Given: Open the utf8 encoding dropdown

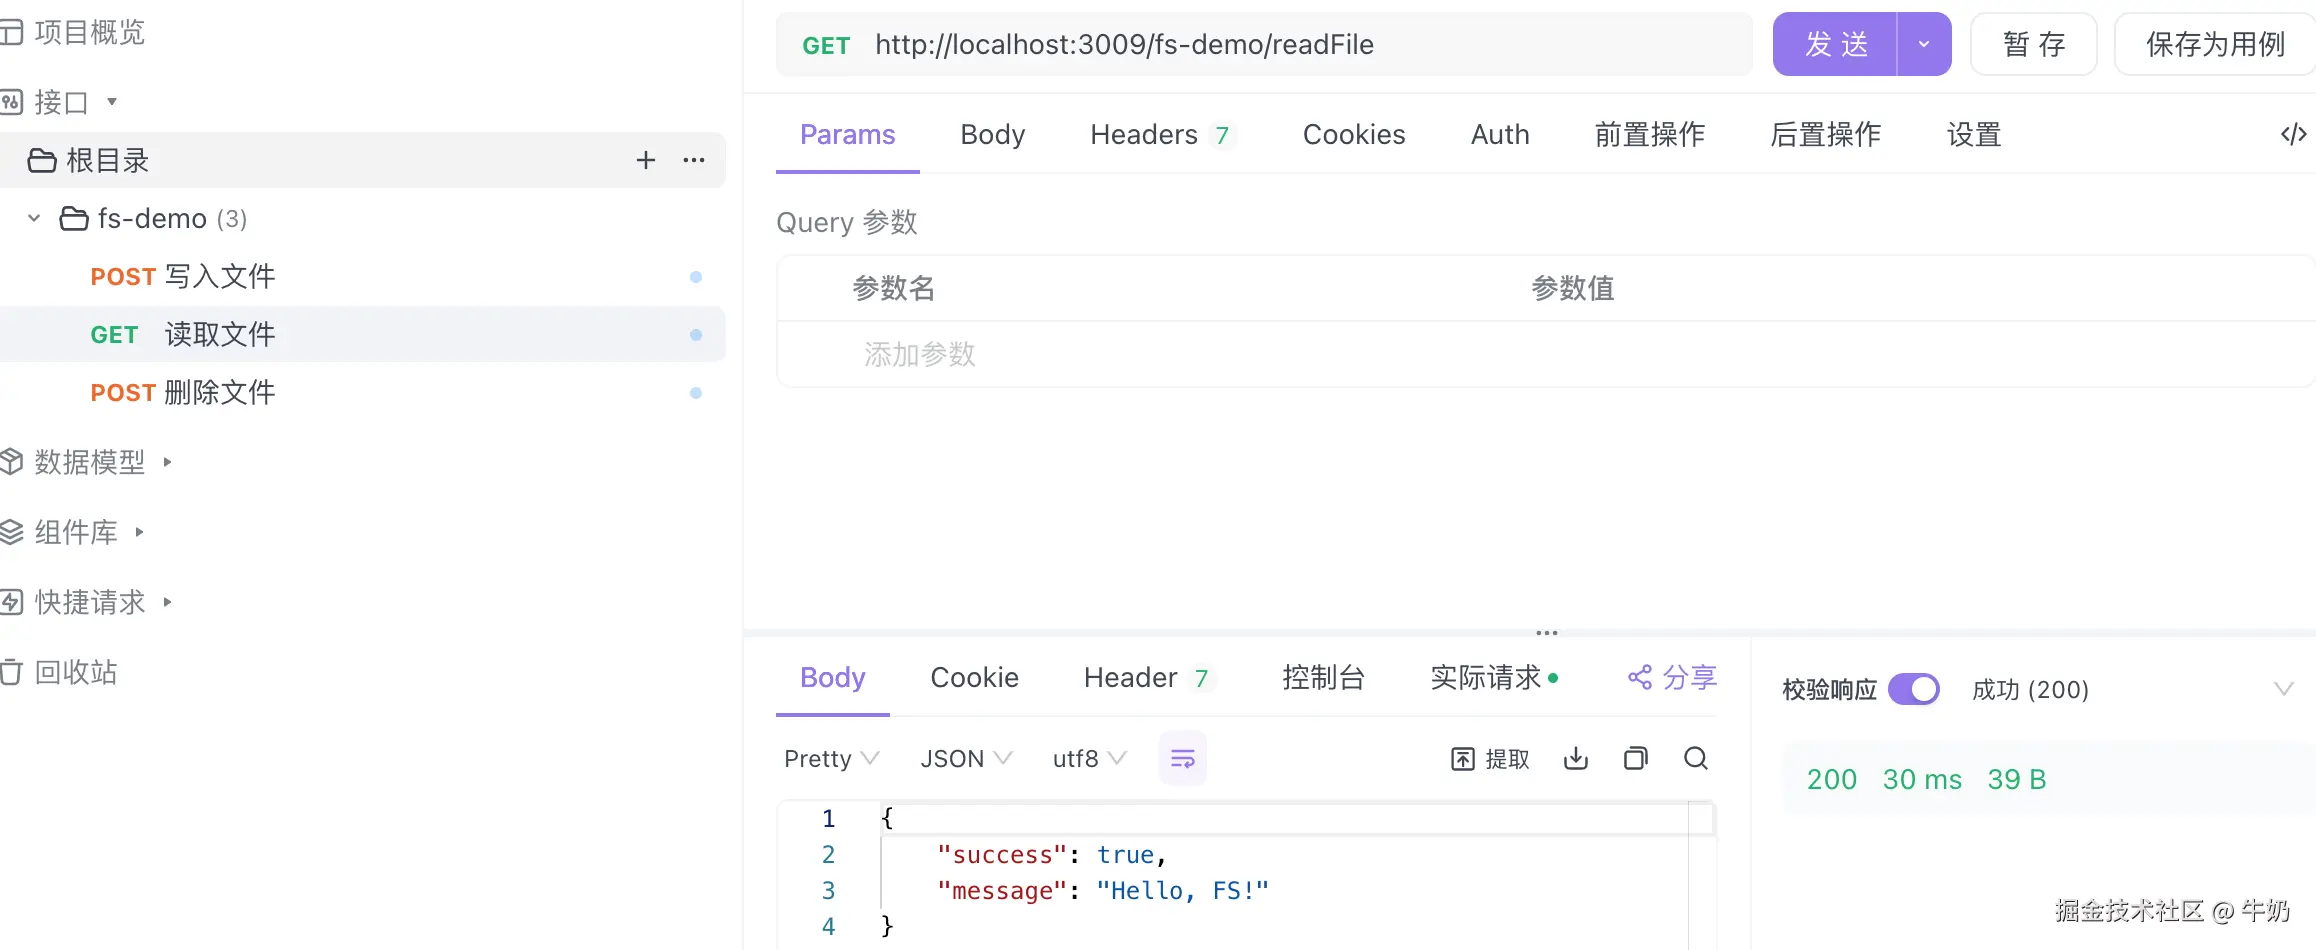Looking at the screenshot, I should tap(1086, 758).
